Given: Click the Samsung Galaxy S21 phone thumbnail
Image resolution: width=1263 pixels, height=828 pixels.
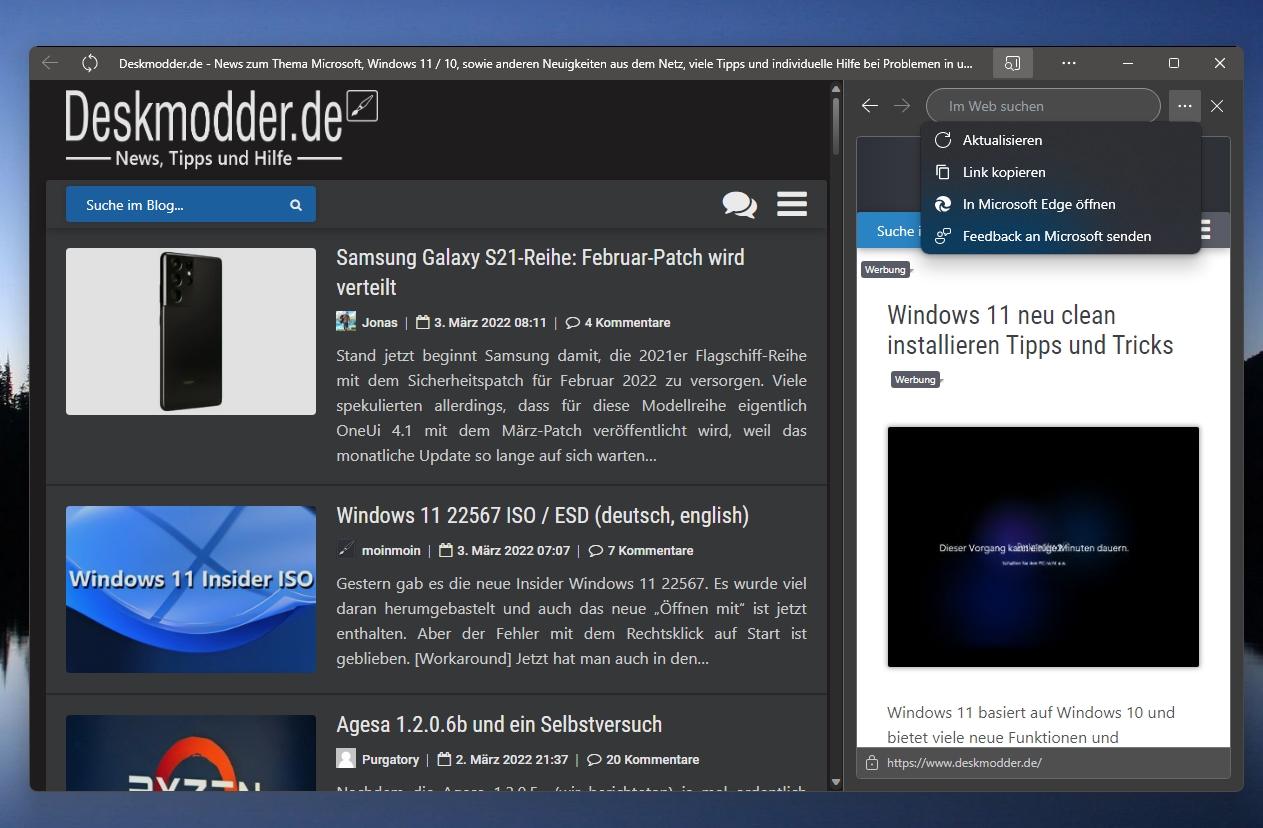Looking at the screenshot, I should click(x=191, y=331).
